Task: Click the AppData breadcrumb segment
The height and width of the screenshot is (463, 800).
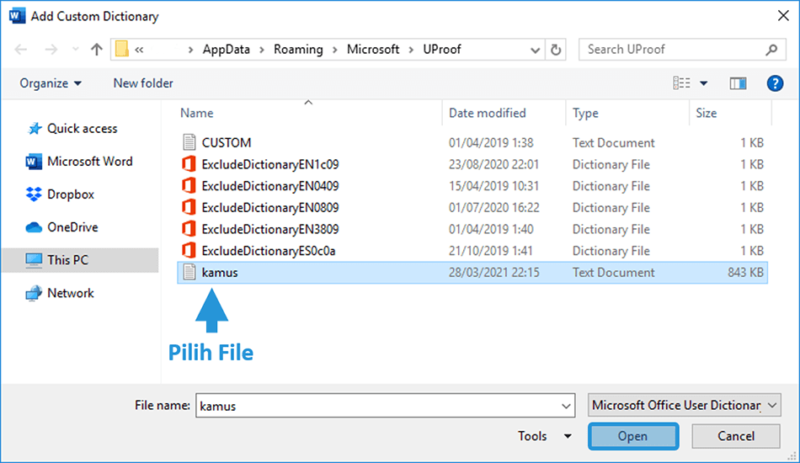Action: point(226,50)
